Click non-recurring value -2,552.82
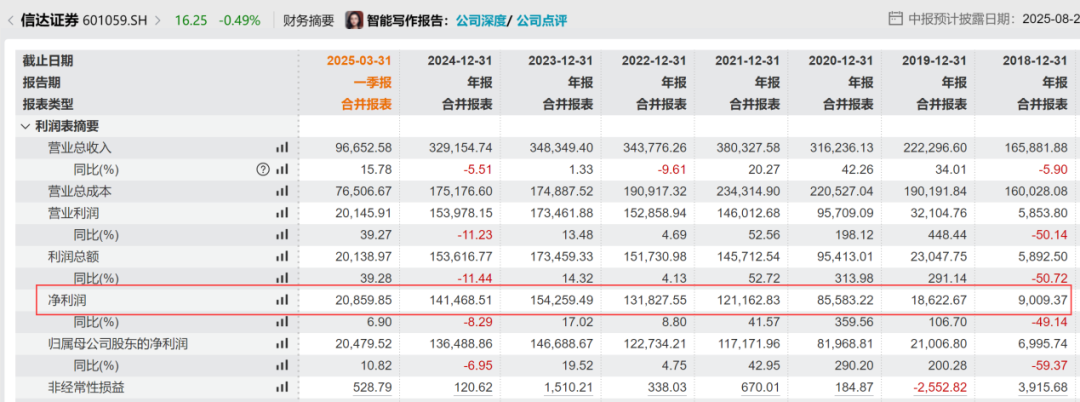Screen dimensions: 1080x402 click(942, 388)
